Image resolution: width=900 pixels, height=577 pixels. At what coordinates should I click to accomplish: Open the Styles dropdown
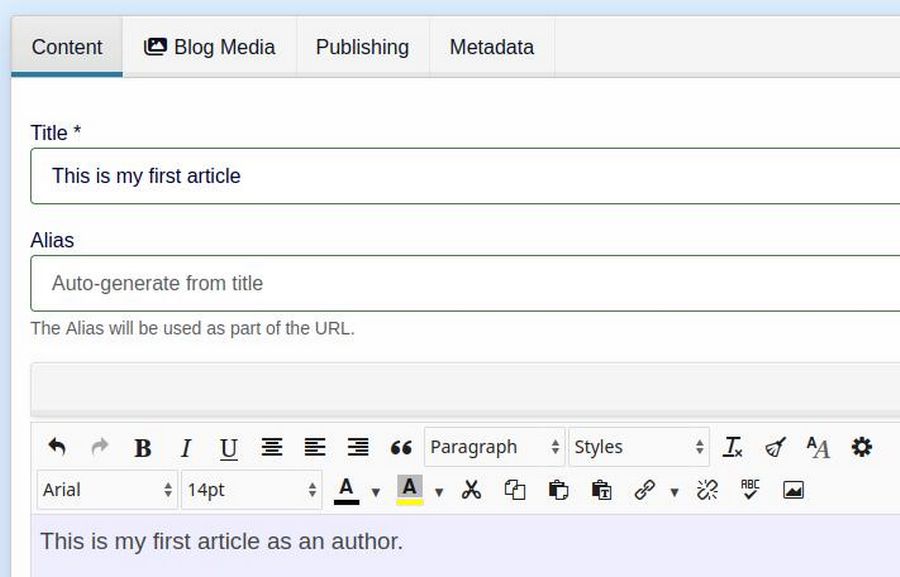tap(639, 447)
